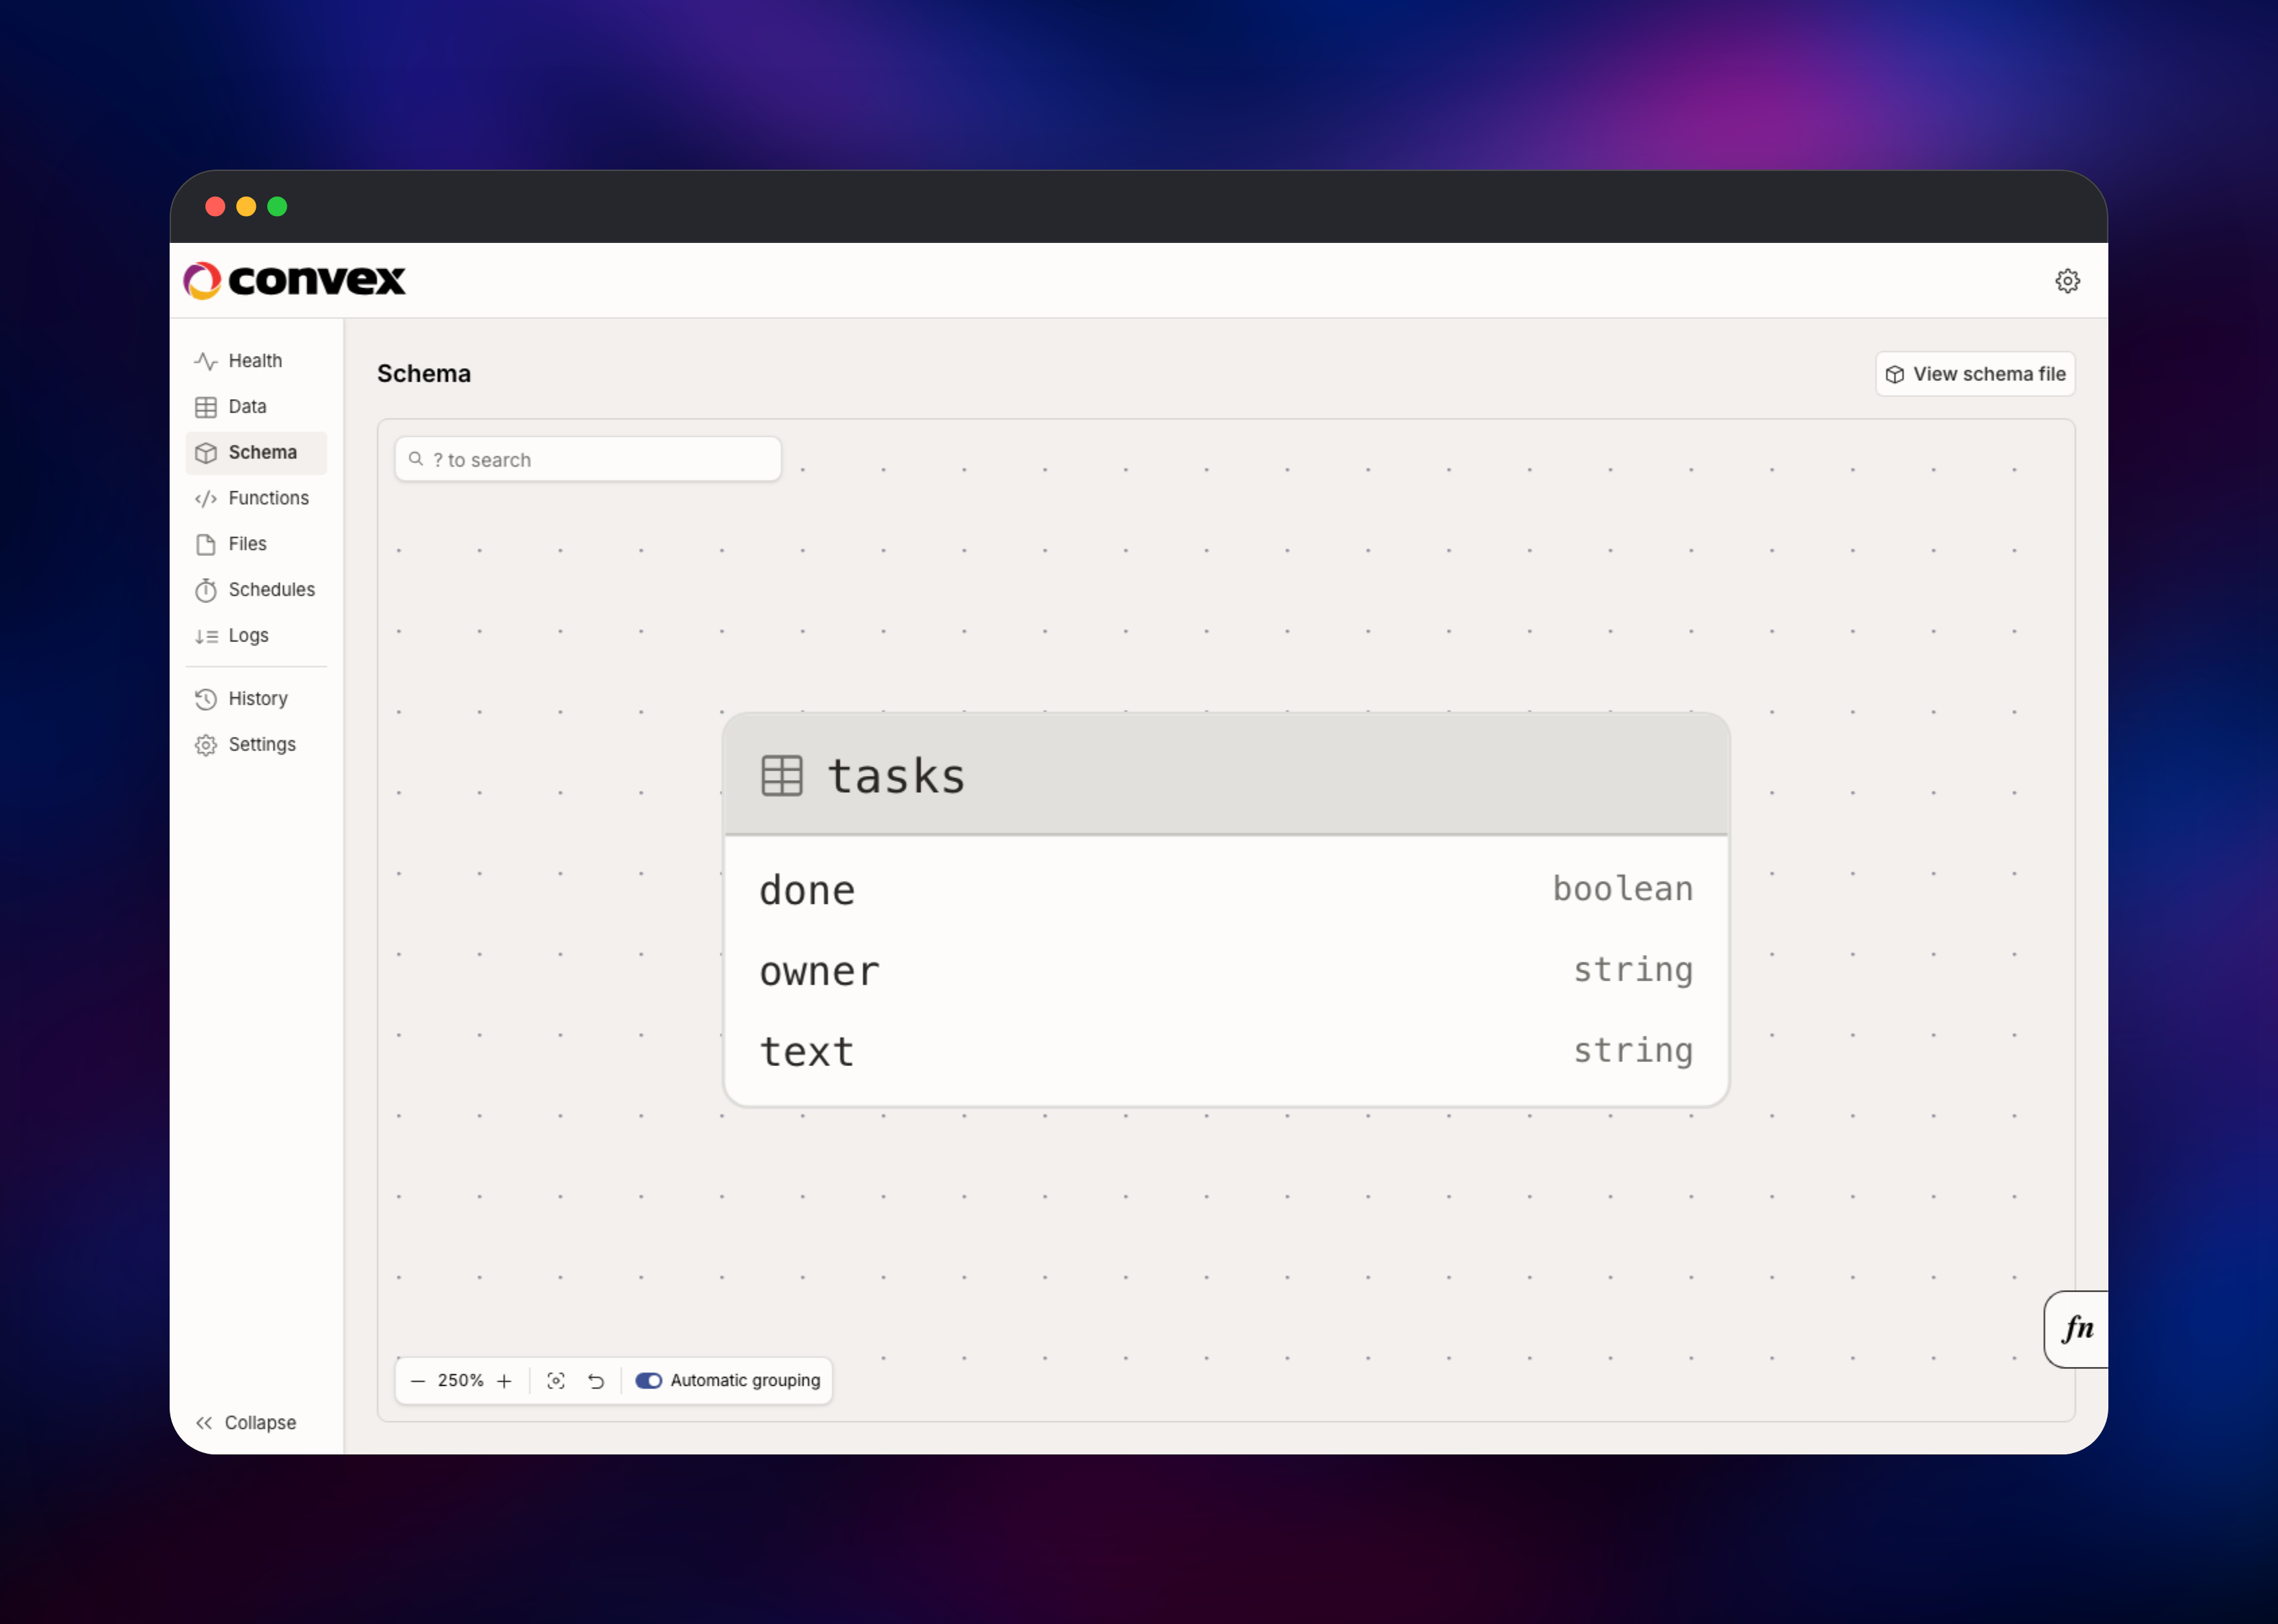Minimize the window with yellow button

[x=246, y=206]
